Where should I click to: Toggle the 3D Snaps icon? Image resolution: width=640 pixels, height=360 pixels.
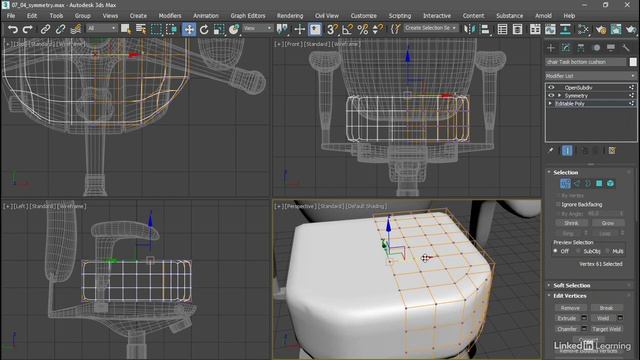click(332, 29)
